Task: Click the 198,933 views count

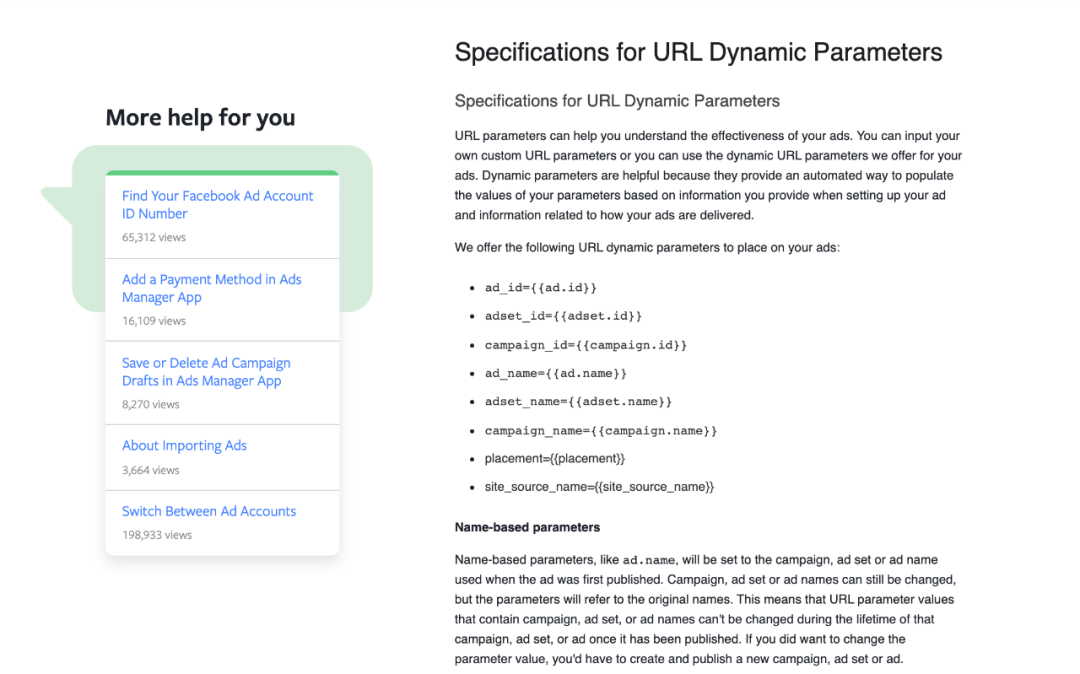Action: (x=157, y=535)
